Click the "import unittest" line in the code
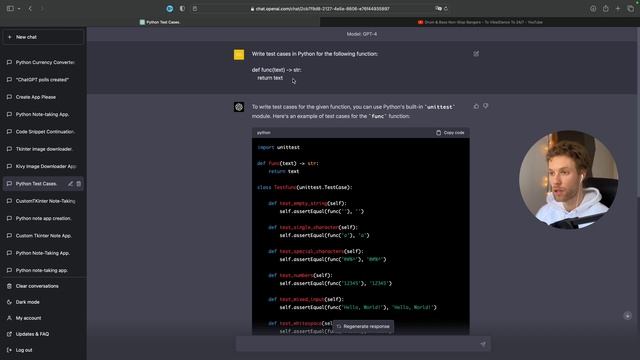640x360 pixels. 278,147
